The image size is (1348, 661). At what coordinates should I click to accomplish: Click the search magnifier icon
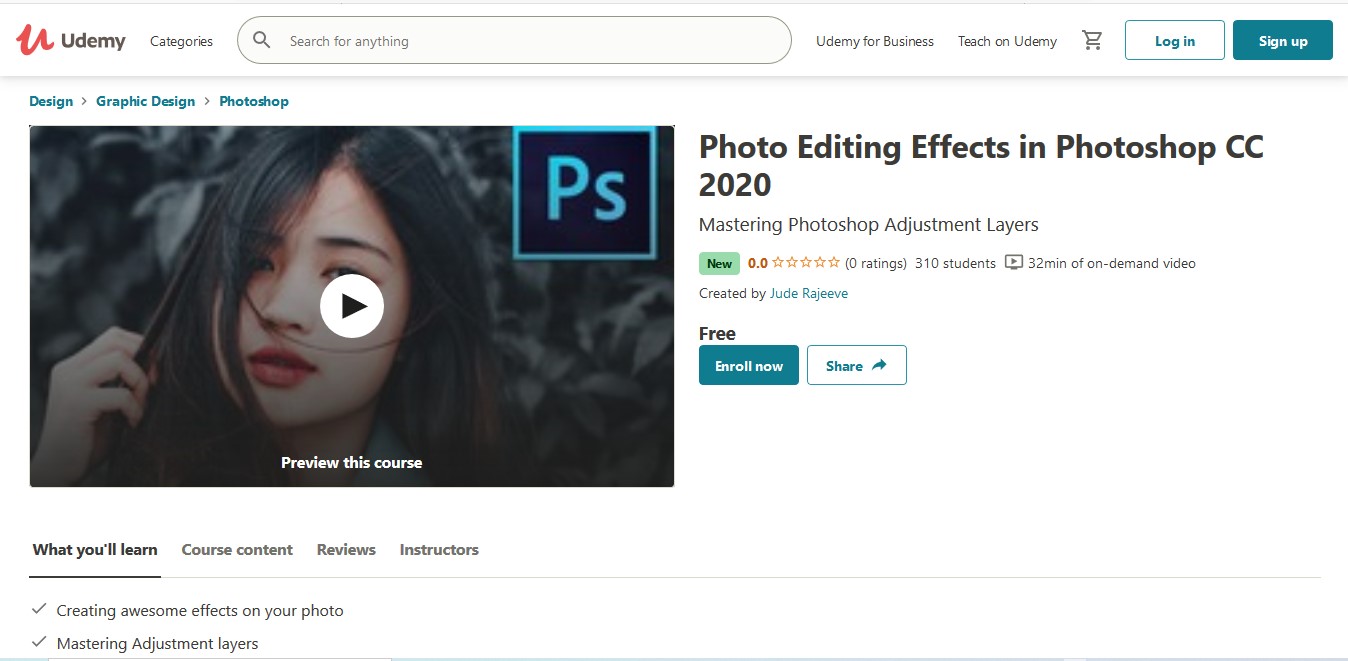click(262, 40)
